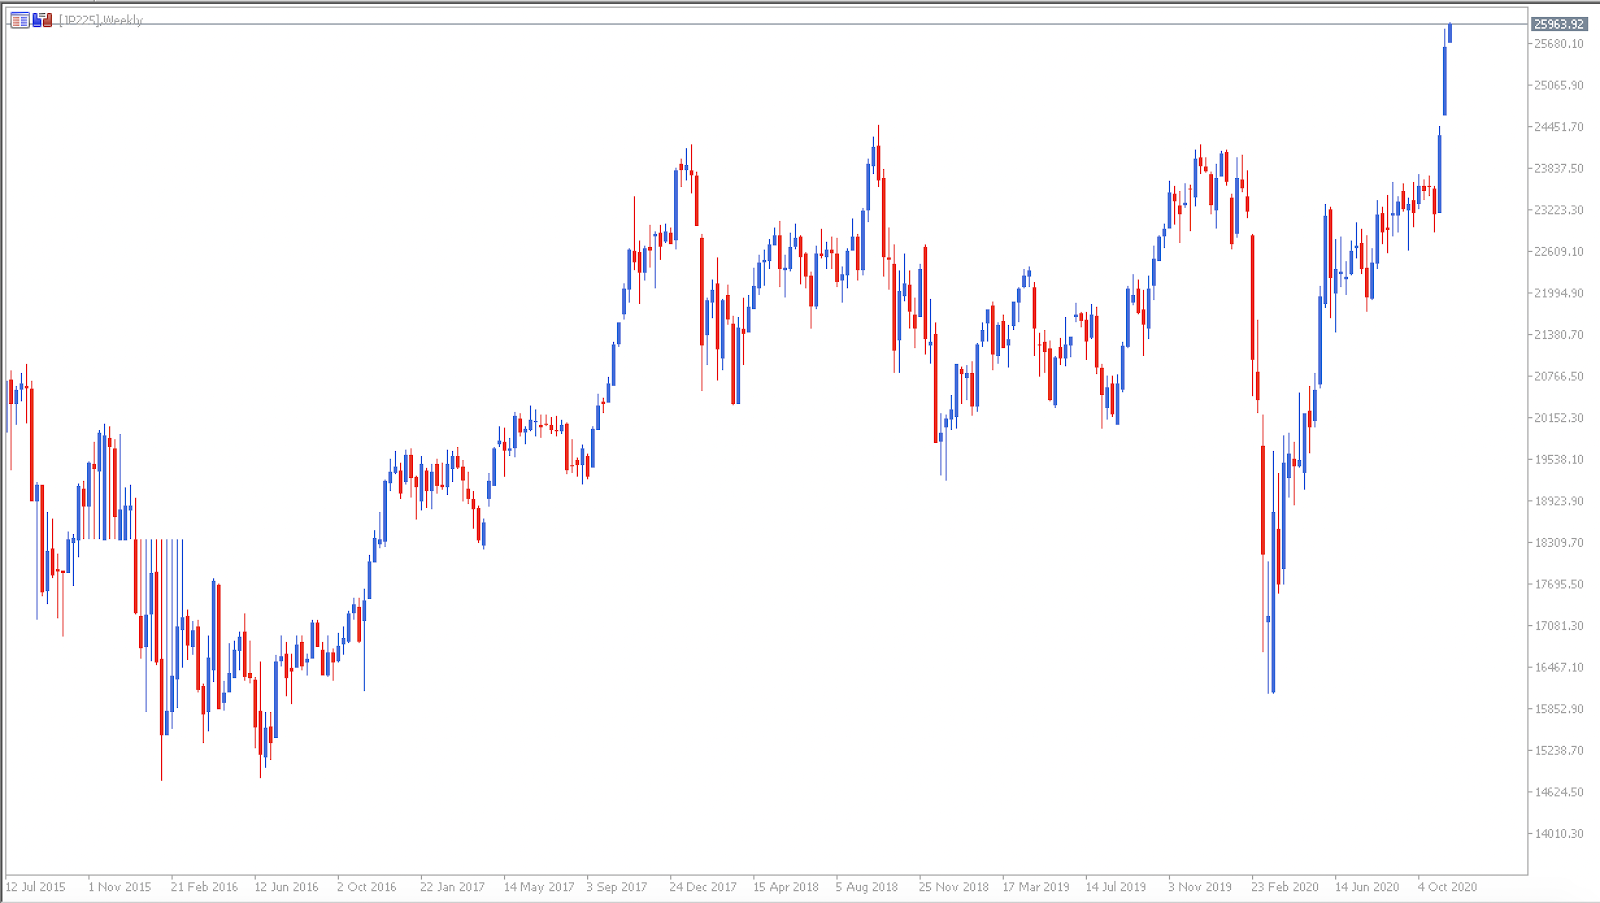Select the 2020 crash low blue candle
The width and height of the screenshot is (1600, 903).
1272,600
